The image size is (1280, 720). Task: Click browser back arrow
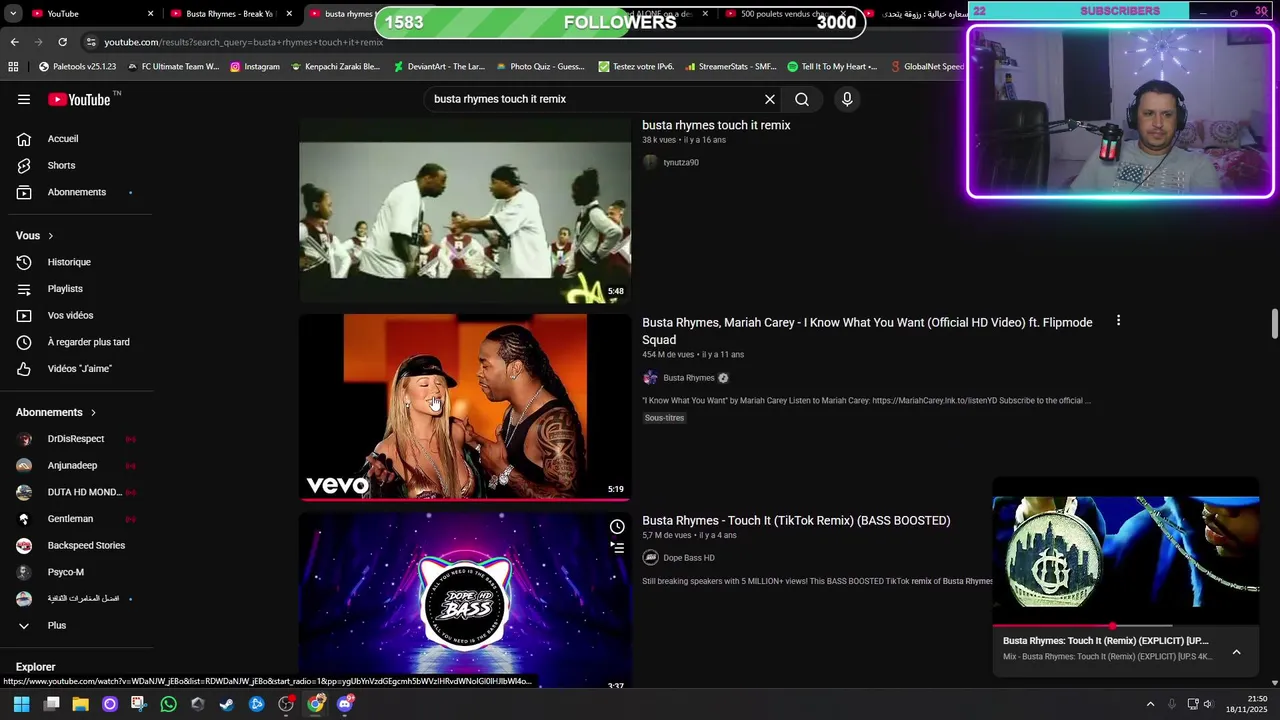(x=14, y=42)
